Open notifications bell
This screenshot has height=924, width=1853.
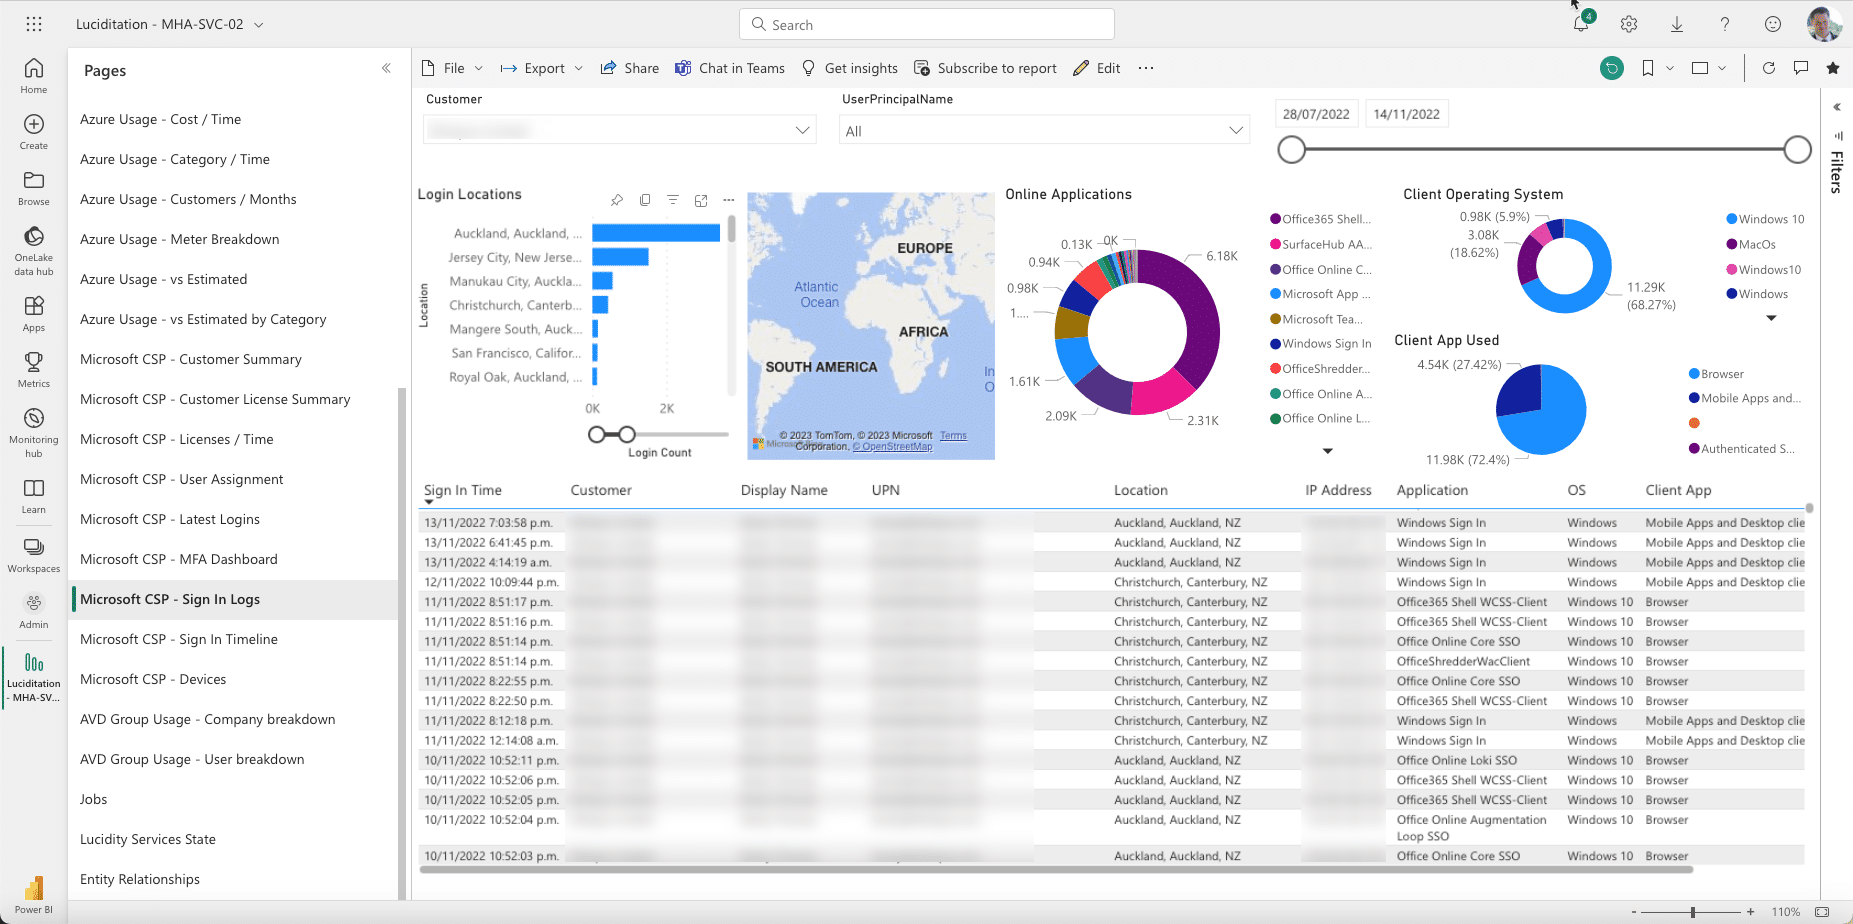click(x=1581, y=24)
